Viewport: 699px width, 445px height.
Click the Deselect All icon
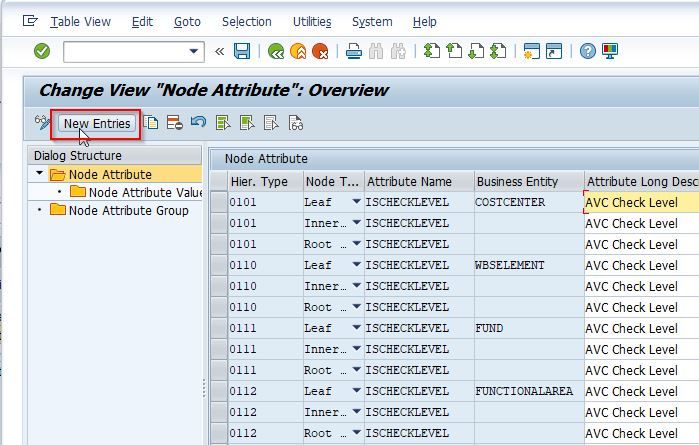[271, 123]
